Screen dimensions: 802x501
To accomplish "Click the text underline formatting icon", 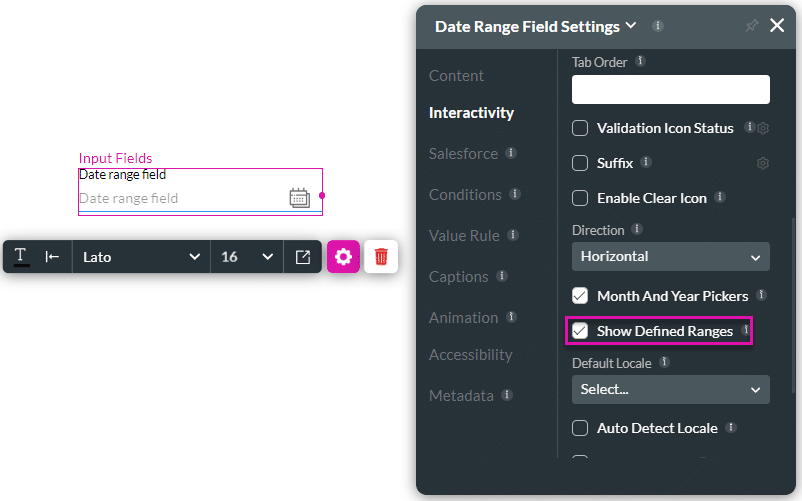I will (x=21, y=257).
